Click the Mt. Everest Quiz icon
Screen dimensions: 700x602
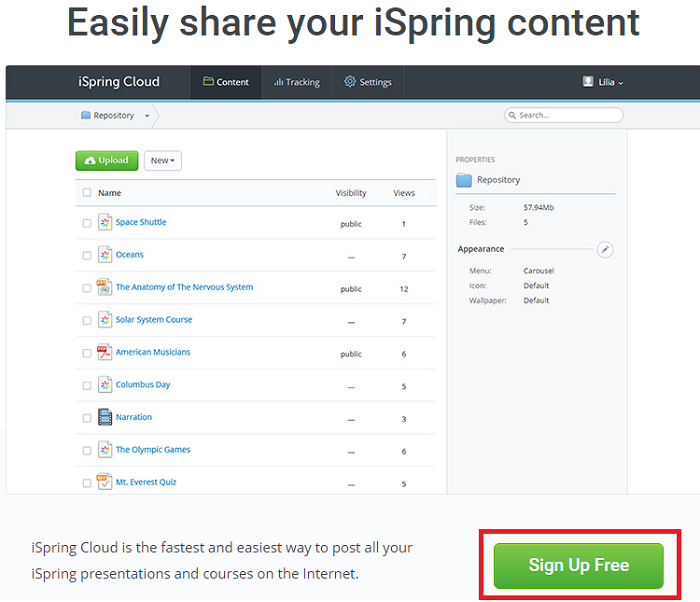[x=104, y=482]
